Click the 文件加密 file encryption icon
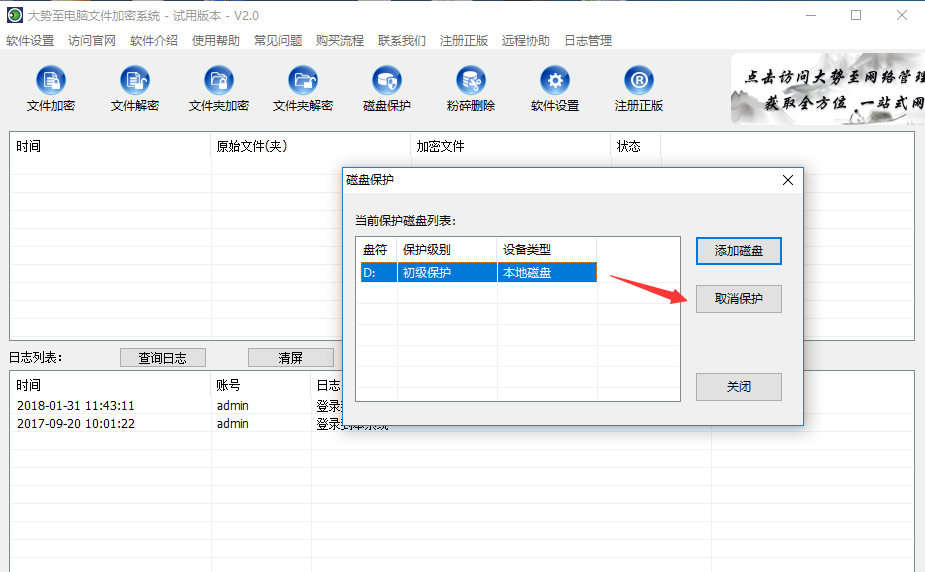 (51, 81)
